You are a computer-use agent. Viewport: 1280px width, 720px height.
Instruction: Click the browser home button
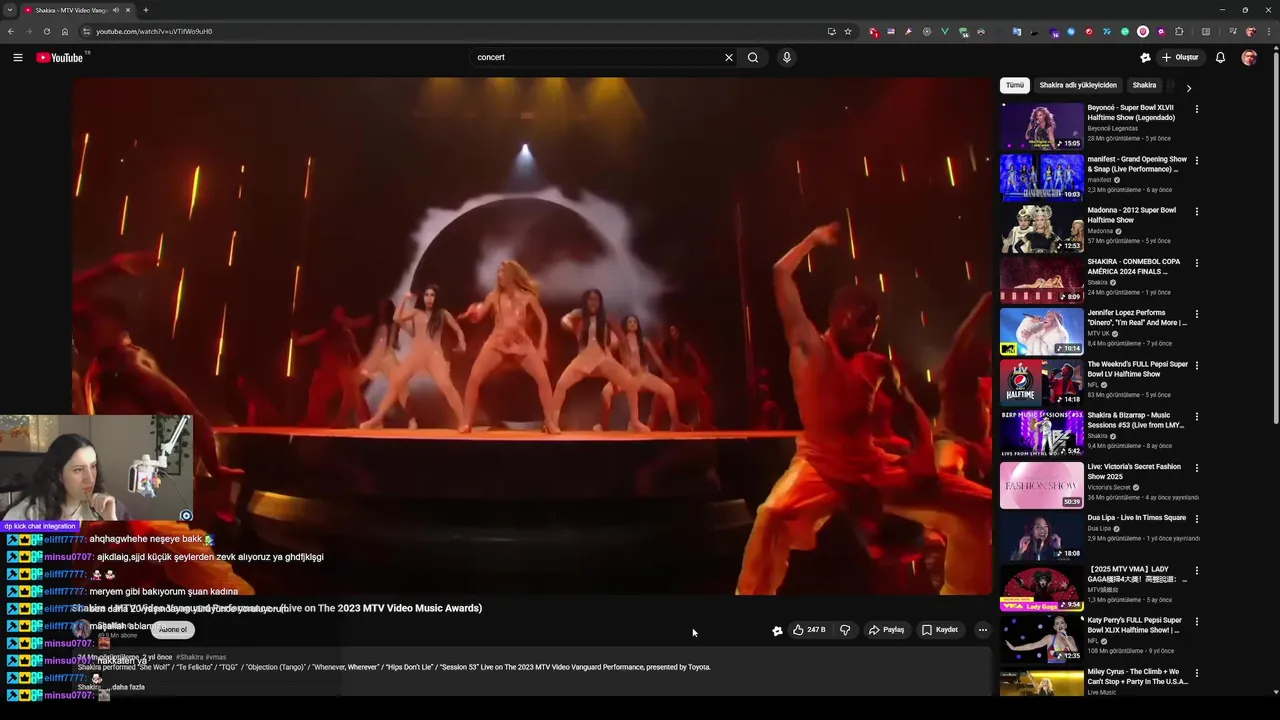coord(65,31)
